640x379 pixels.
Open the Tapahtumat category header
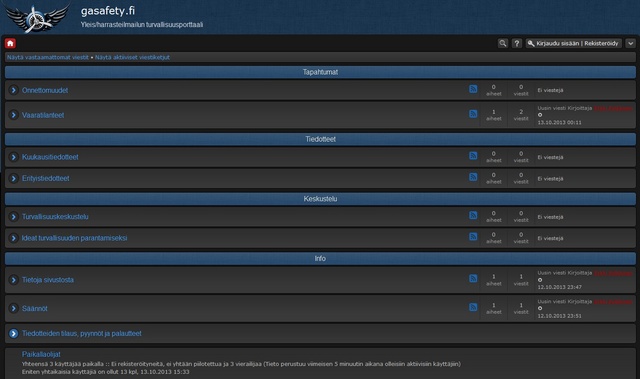click(x=320, y=72)
